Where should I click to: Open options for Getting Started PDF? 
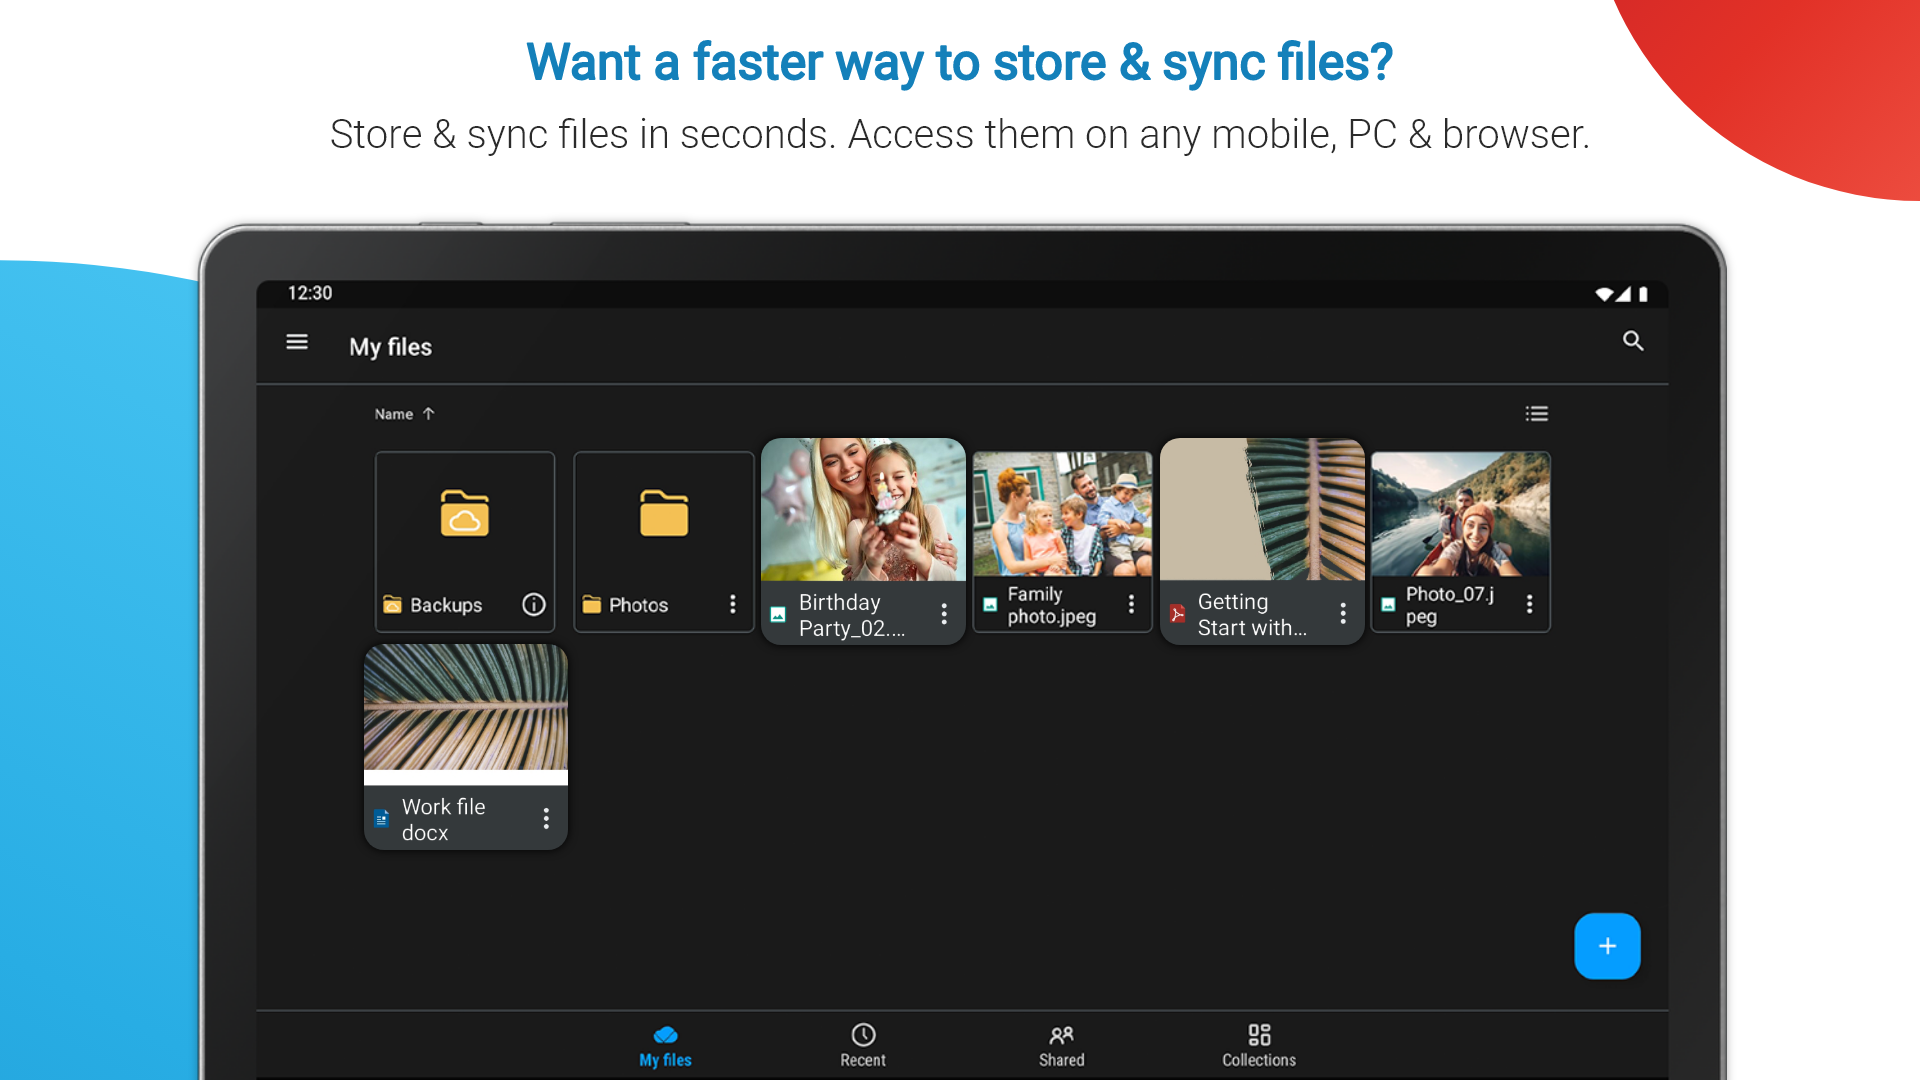(1343, 614)
